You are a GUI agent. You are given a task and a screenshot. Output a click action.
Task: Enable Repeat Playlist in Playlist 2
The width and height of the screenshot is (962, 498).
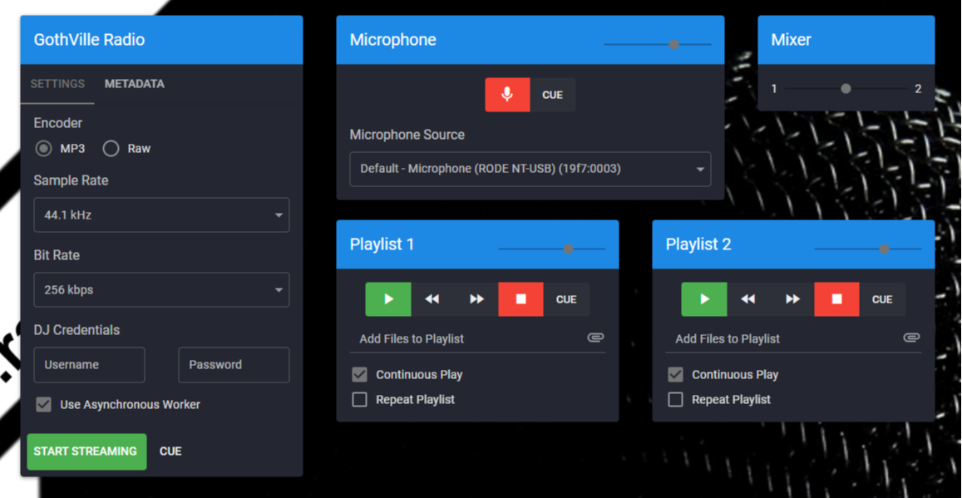[675, 400]
